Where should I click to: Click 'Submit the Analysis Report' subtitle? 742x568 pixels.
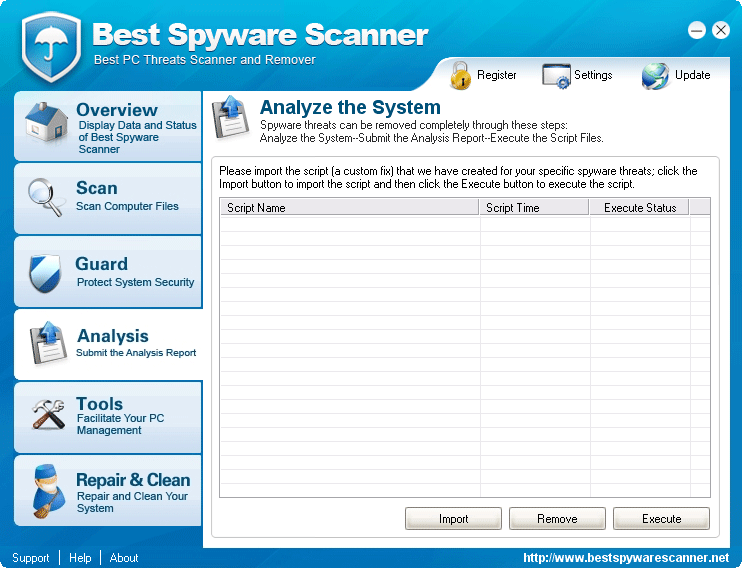[136, 353]
